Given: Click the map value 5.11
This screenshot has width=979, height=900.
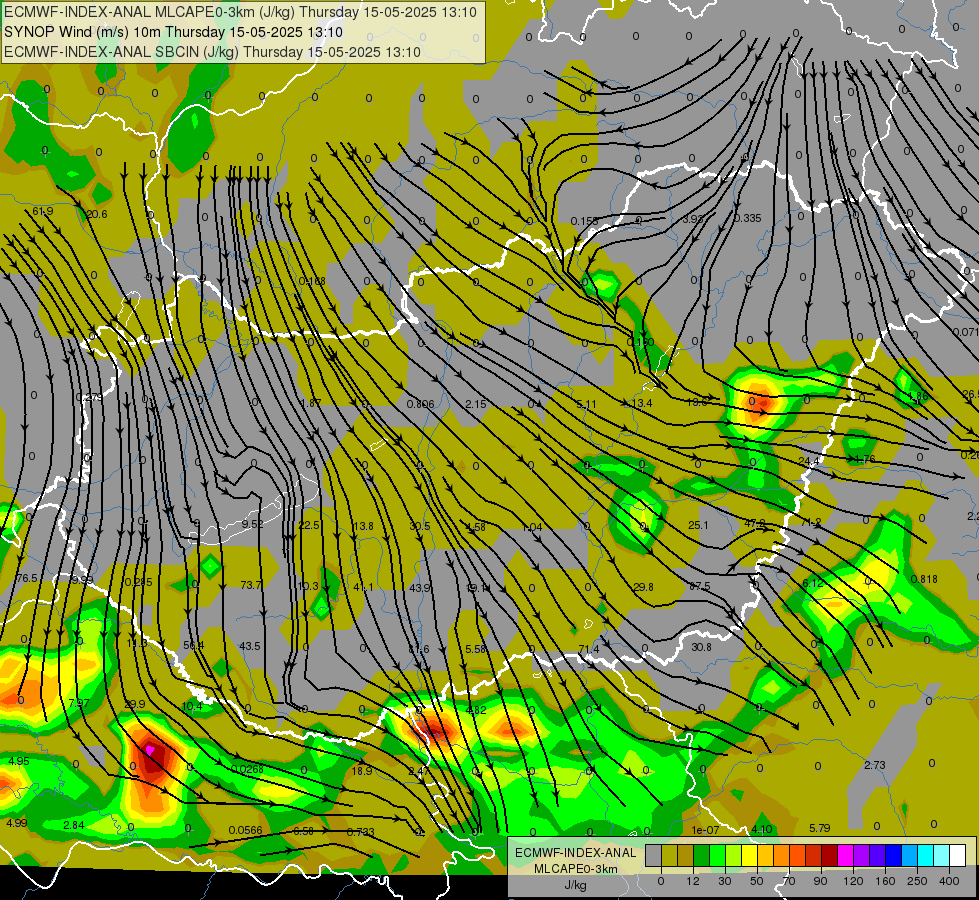Looking at the screenshot, I should pos(586,404).
